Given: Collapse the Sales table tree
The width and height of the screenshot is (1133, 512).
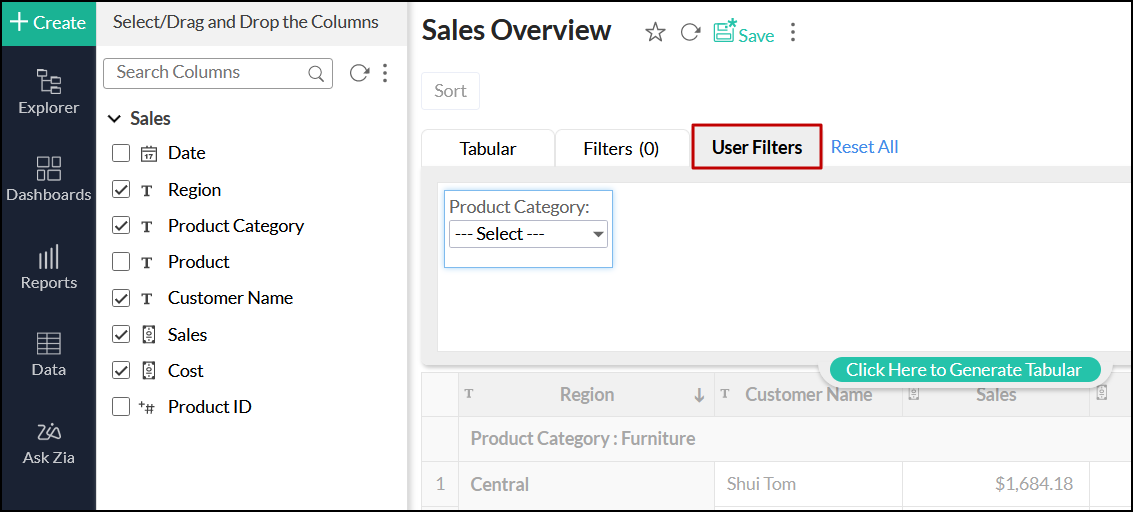Looking at the screenshot, I should coord(114,118).
